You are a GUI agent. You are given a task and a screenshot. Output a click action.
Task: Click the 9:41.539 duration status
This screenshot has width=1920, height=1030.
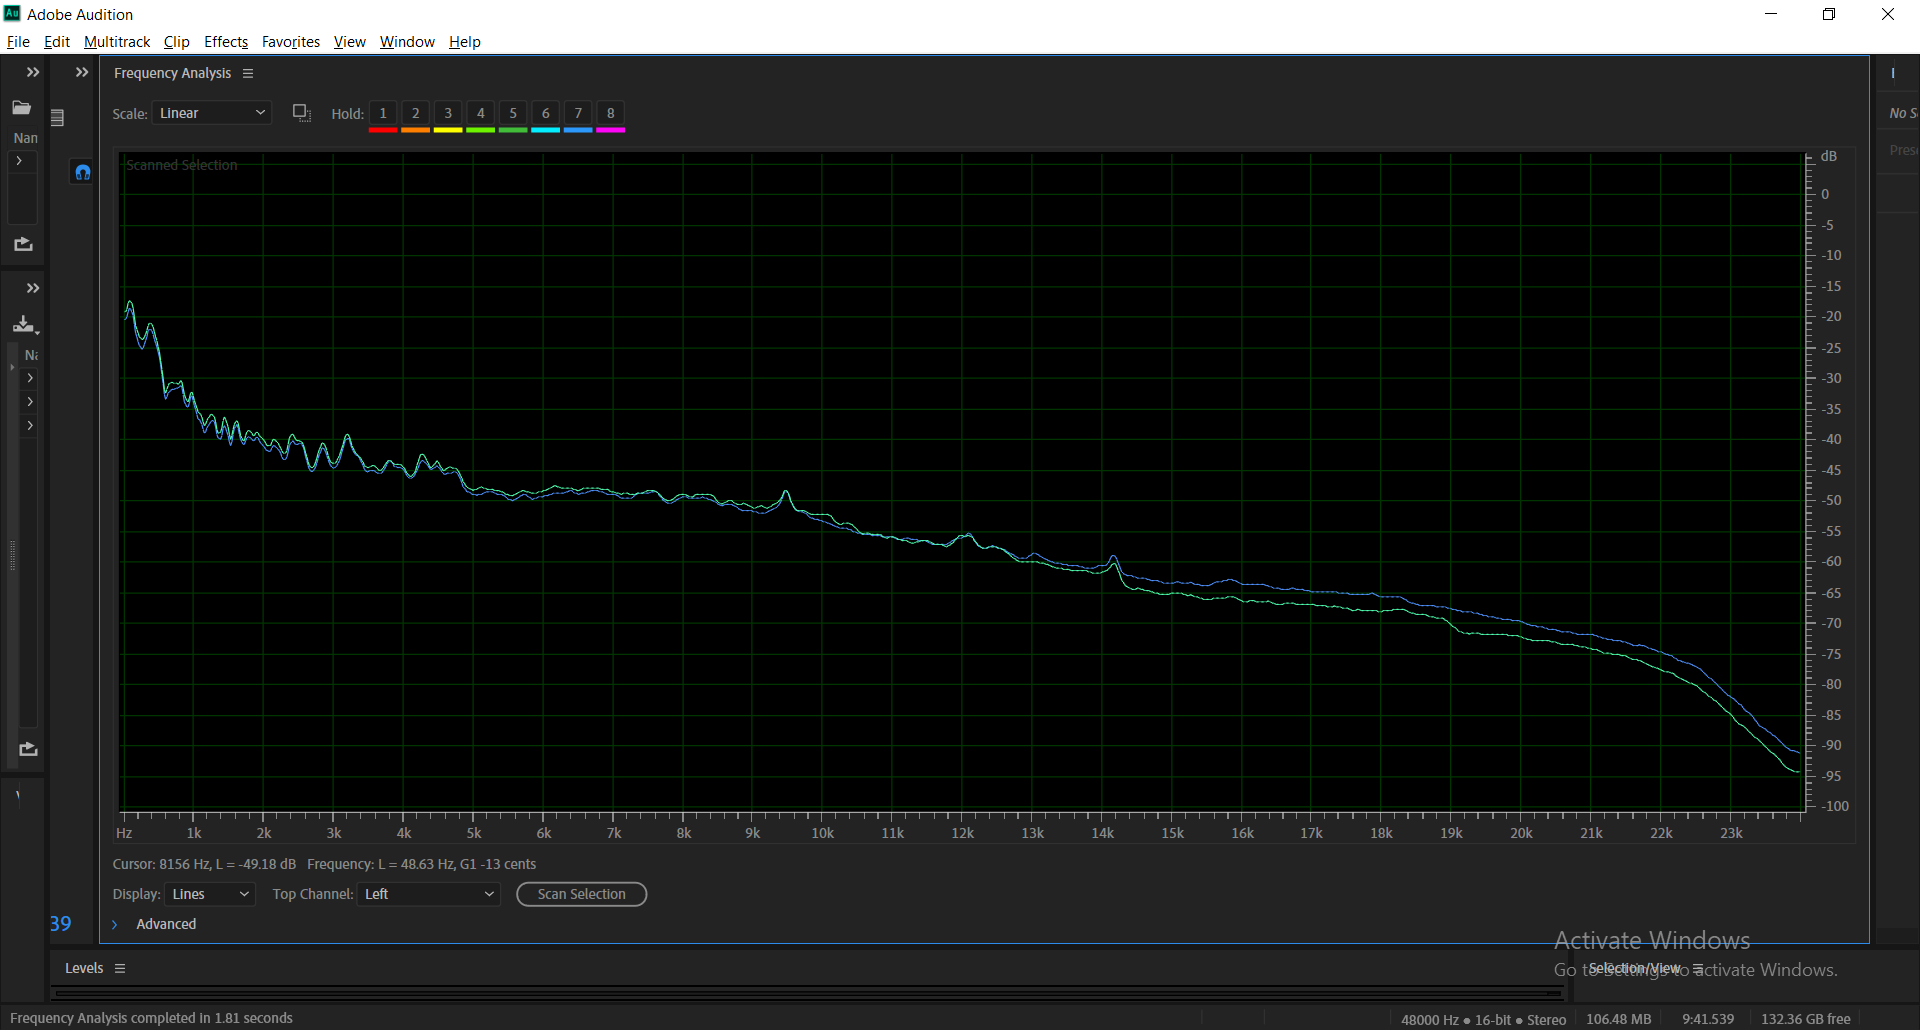point(1708,1019)
